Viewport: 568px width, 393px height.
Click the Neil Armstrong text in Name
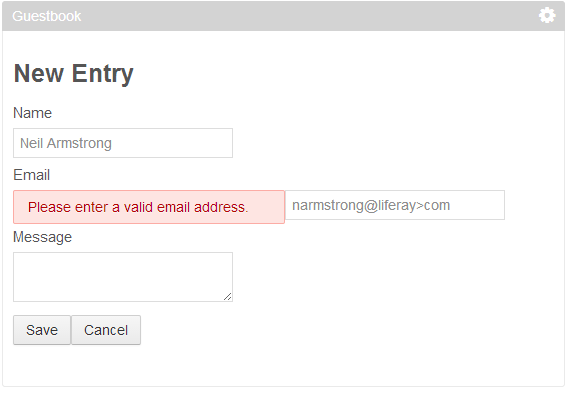(66, 143)
